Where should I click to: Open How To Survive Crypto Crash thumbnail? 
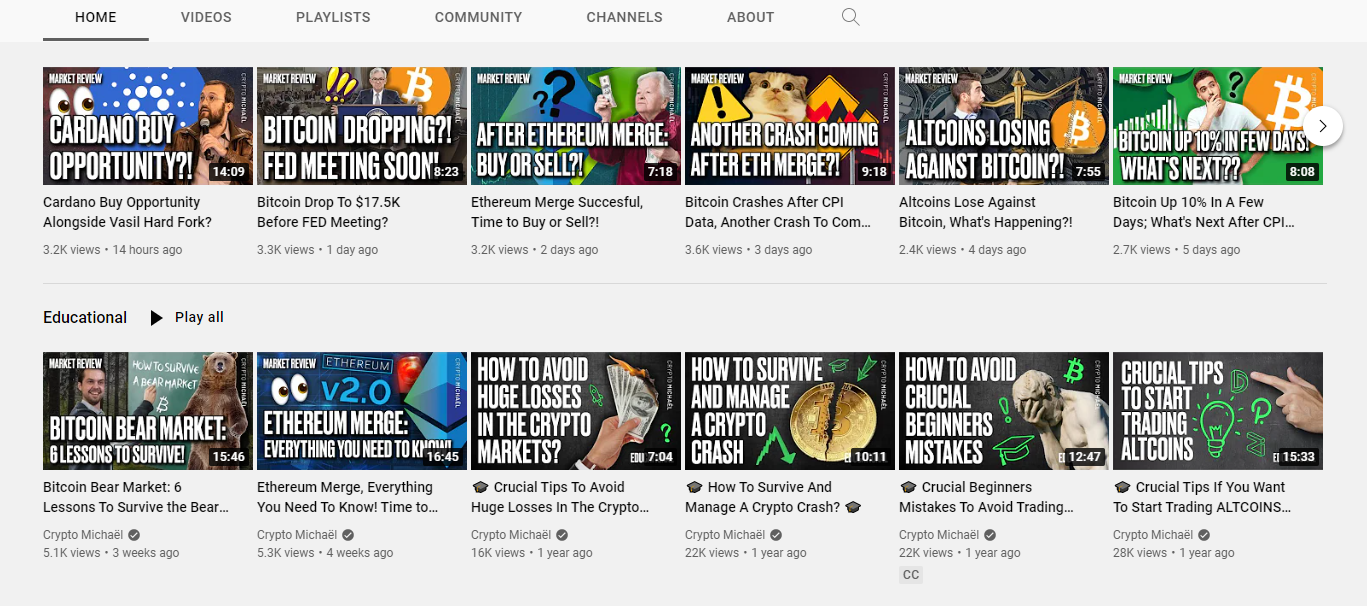pos(790,411)
